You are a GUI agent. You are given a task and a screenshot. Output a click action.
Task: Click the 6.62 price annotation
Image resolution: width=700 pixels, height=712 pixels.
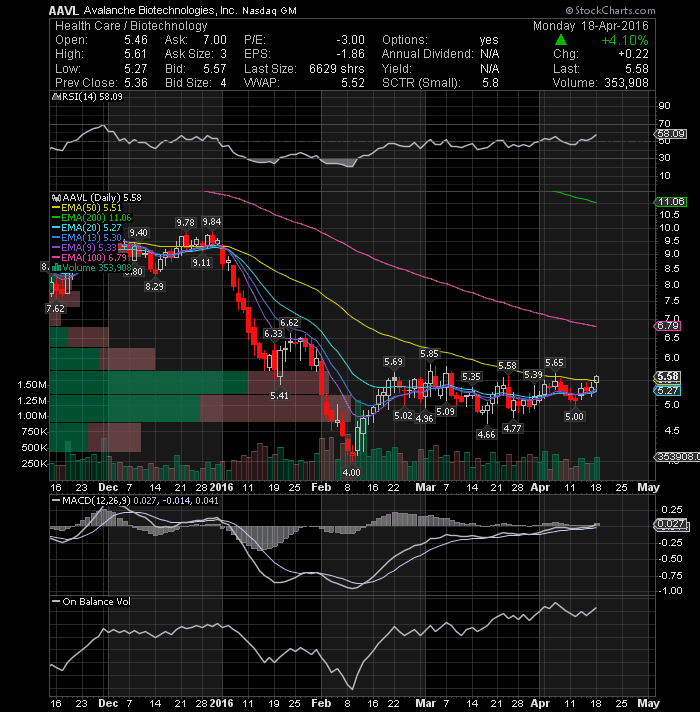click(x=289, y=323)
